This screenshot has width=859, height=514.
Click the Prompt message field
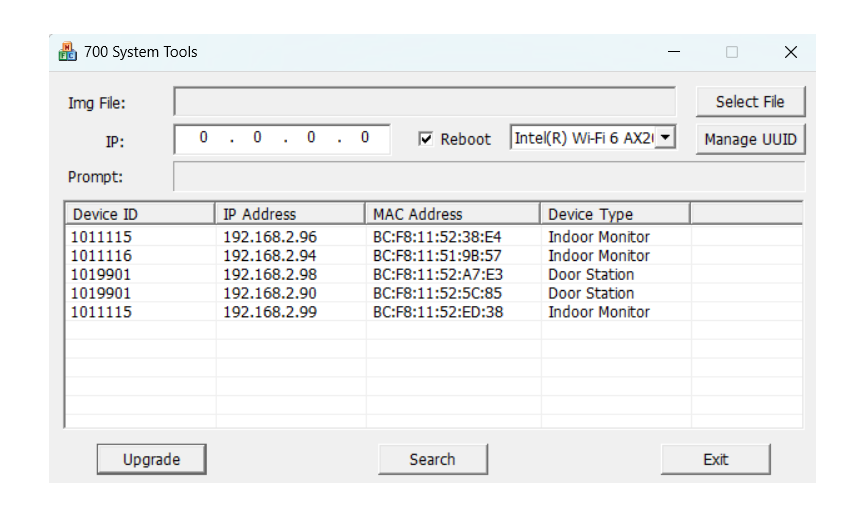click(x=489, y=176)
